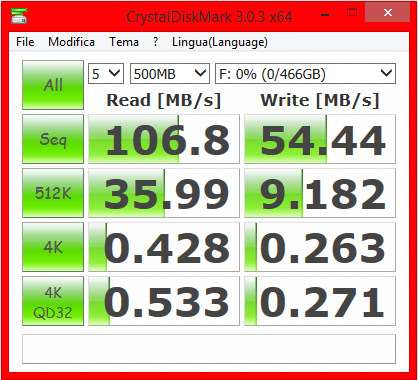Open the File menu
The image size is (418, 380).
tap(25, 42)
